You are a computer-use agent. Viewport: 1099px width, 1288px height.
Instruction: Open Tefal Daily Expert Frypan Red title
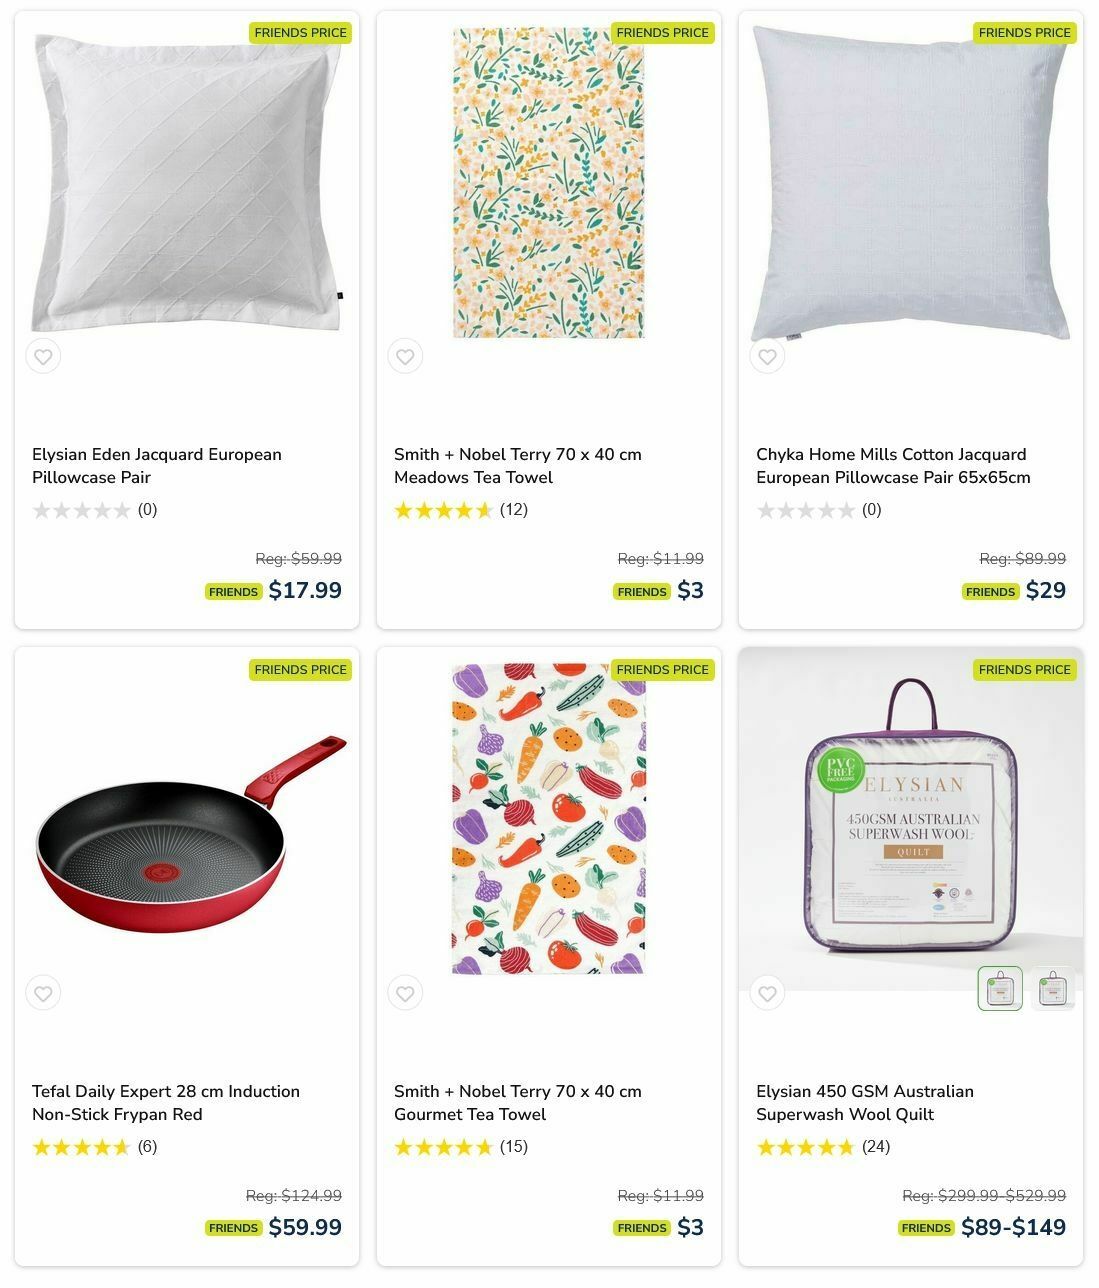(166, 1103)
